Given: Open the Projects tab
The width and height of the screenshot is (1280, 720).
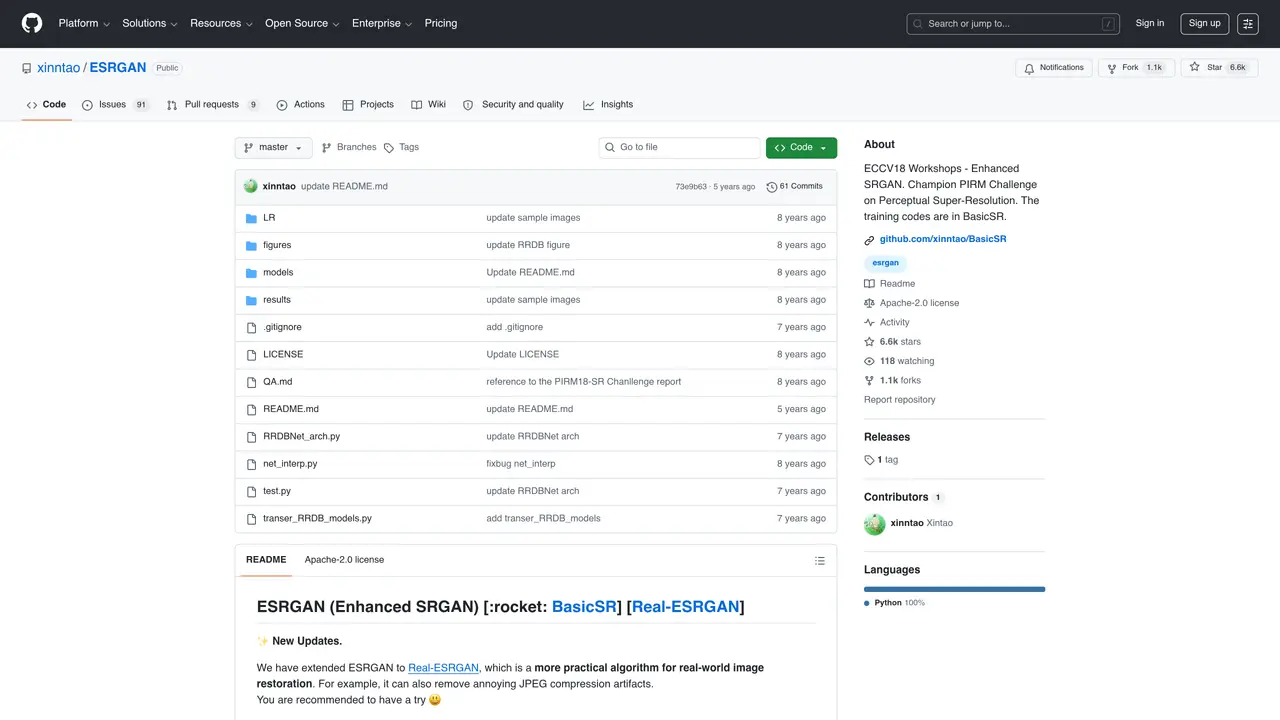Looking at the screenshot, I should coord(368,105).
